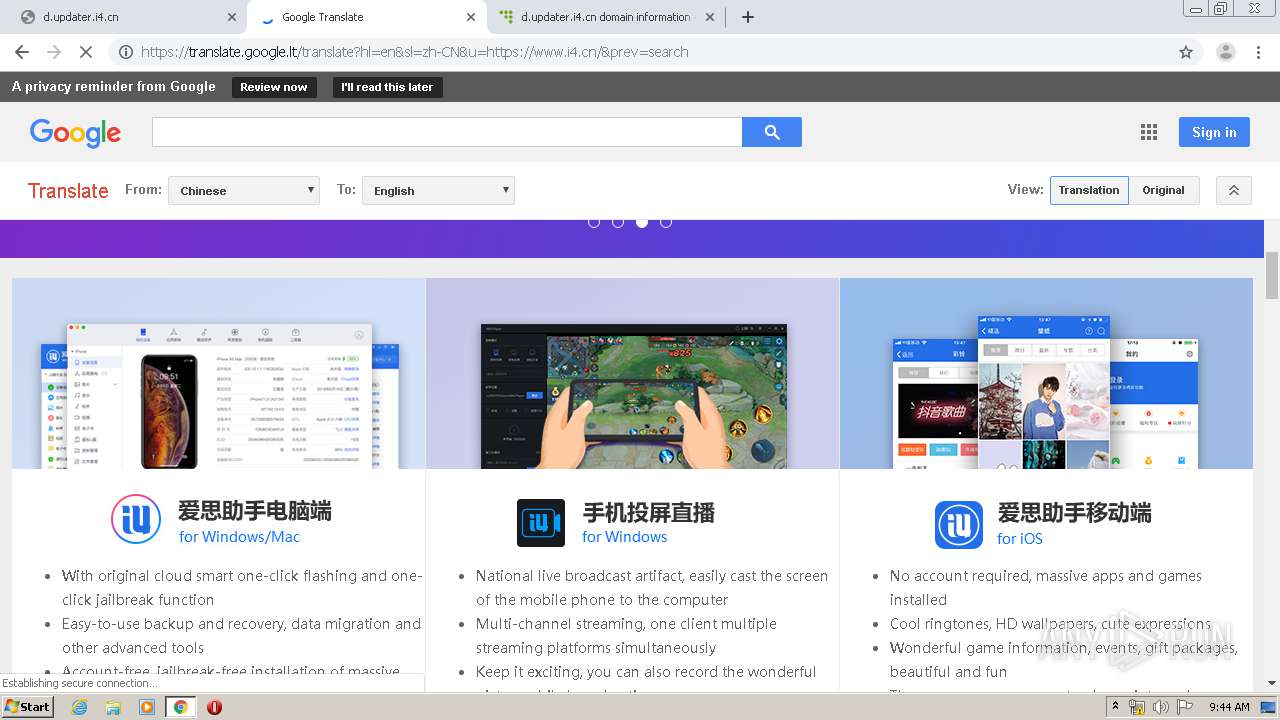The width and height of the screenshot is (1280, 720).
Task: Open the Windows Start menu
Action: pos(28,707)
